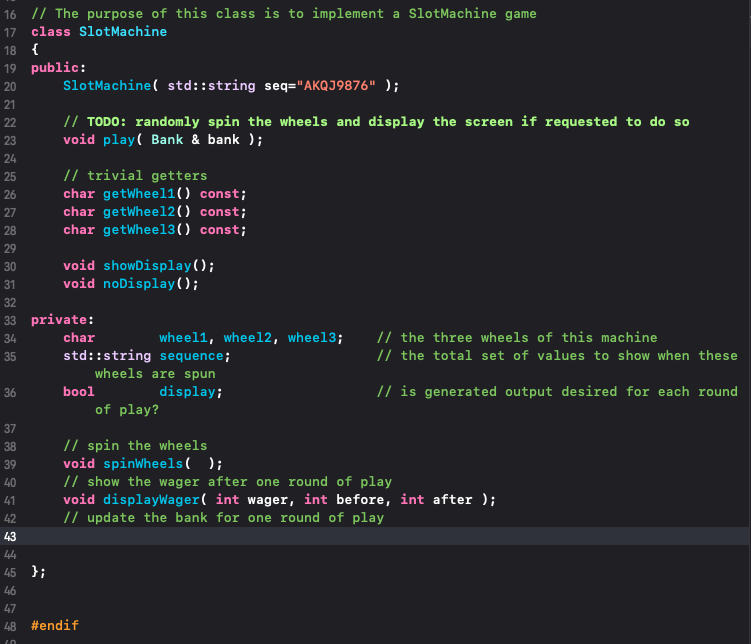Click the "update the bank" comment
This screenshot has width=751, height=644.
[x=224, y=518]
